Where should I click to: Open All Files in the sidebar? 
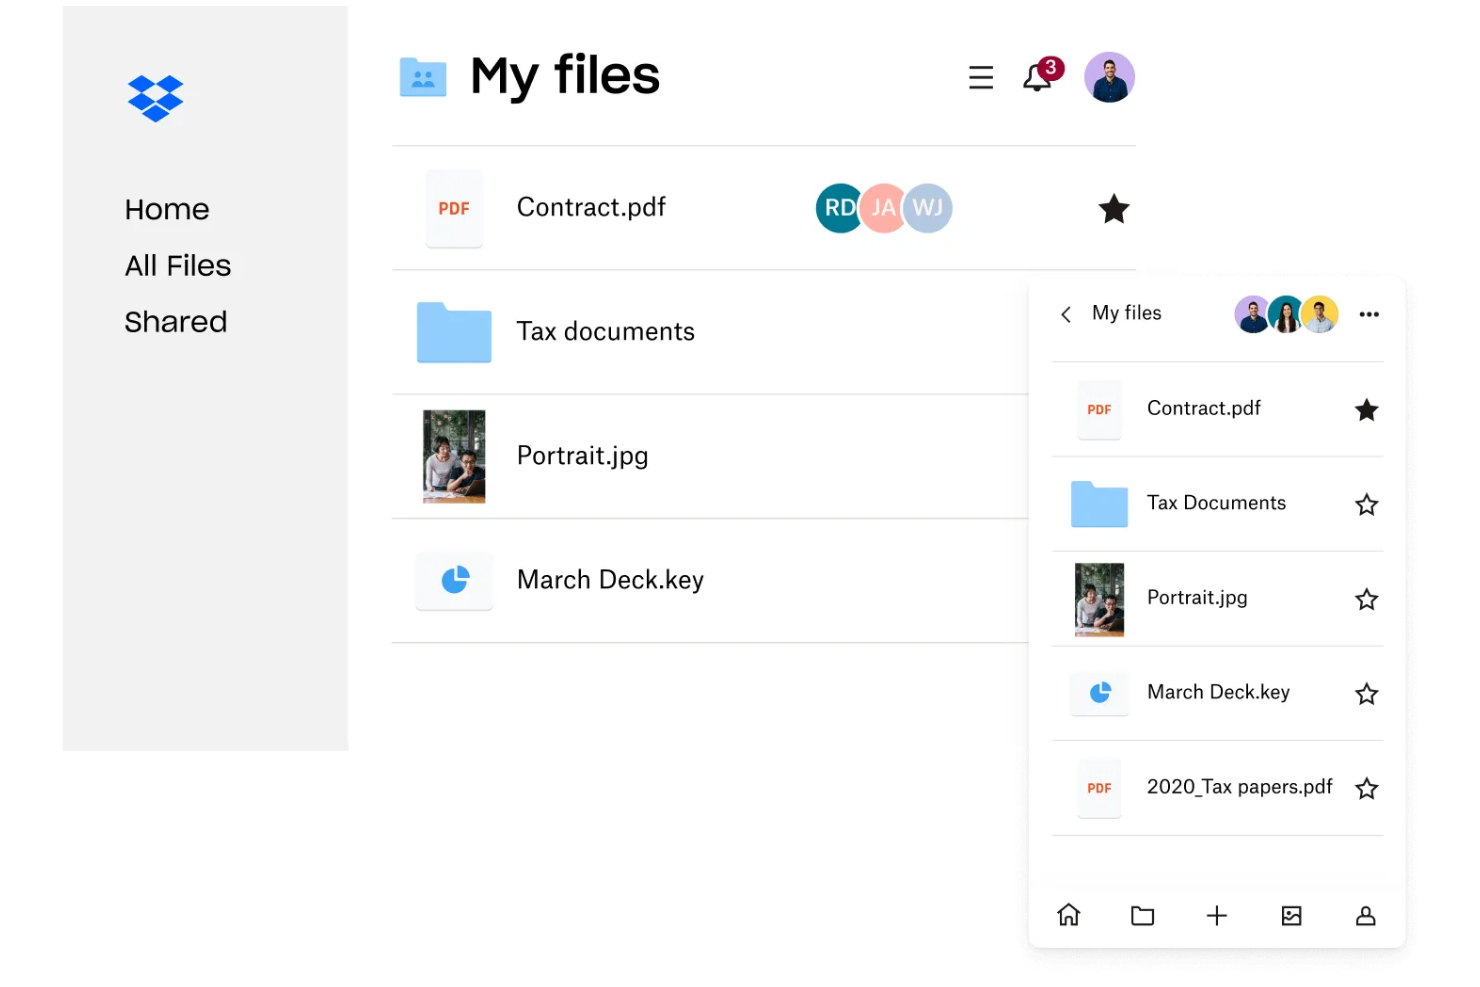click(178, 265)
